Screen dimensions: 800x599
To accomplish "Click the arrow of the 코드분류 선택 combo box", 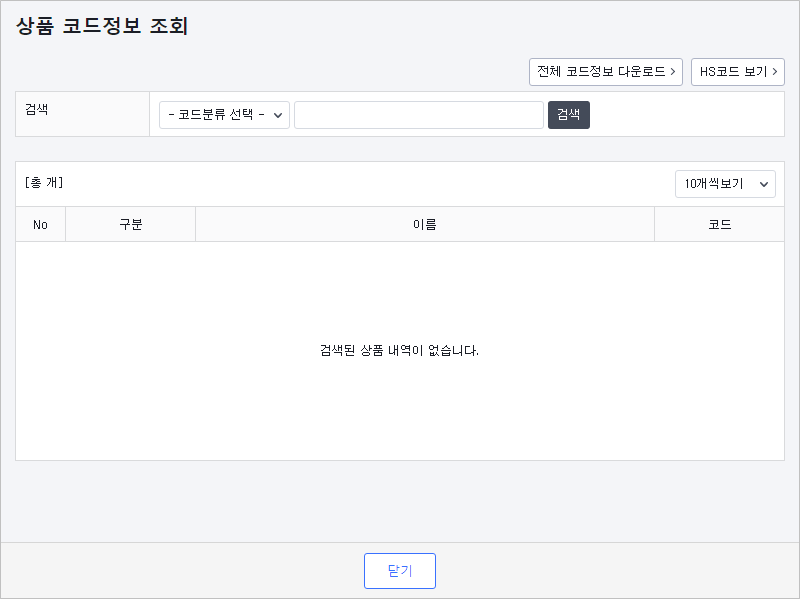I will point(278,115).
